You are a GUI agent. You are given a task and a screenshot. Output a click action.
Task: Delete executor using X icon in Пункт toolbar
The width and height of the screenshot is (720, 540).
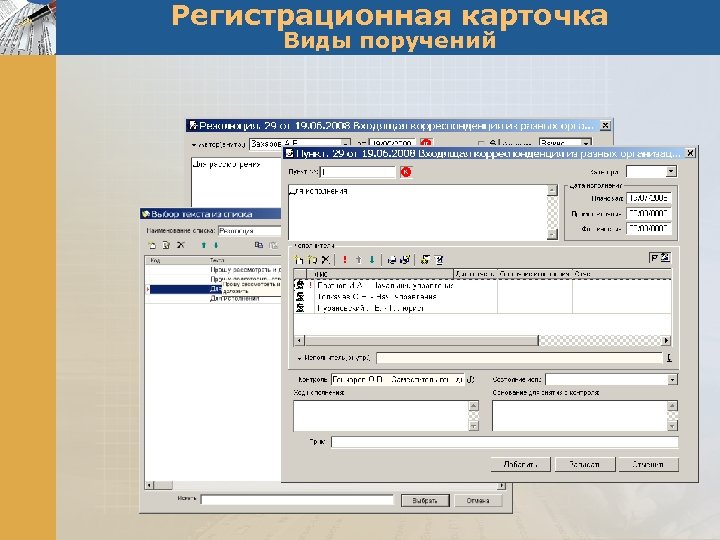pos(326,260)
